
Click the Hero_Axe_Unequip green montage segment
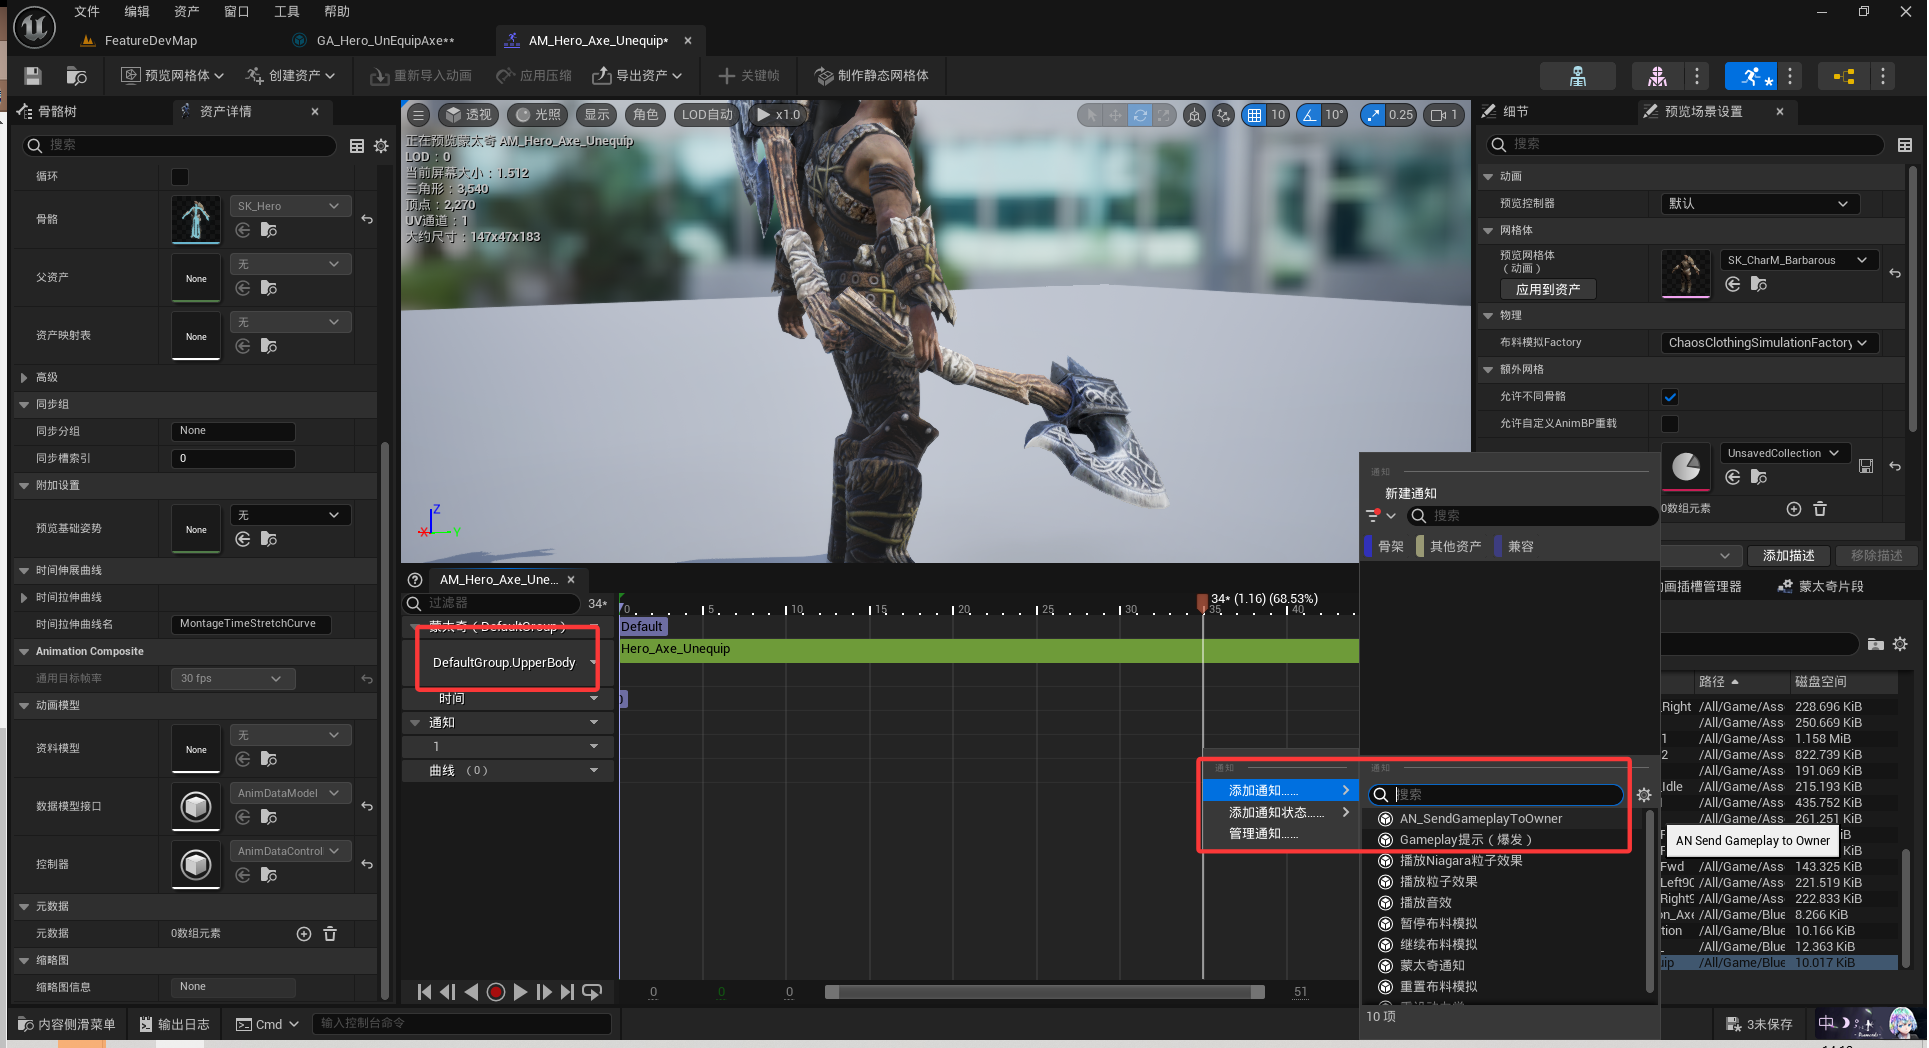(988, 650)
